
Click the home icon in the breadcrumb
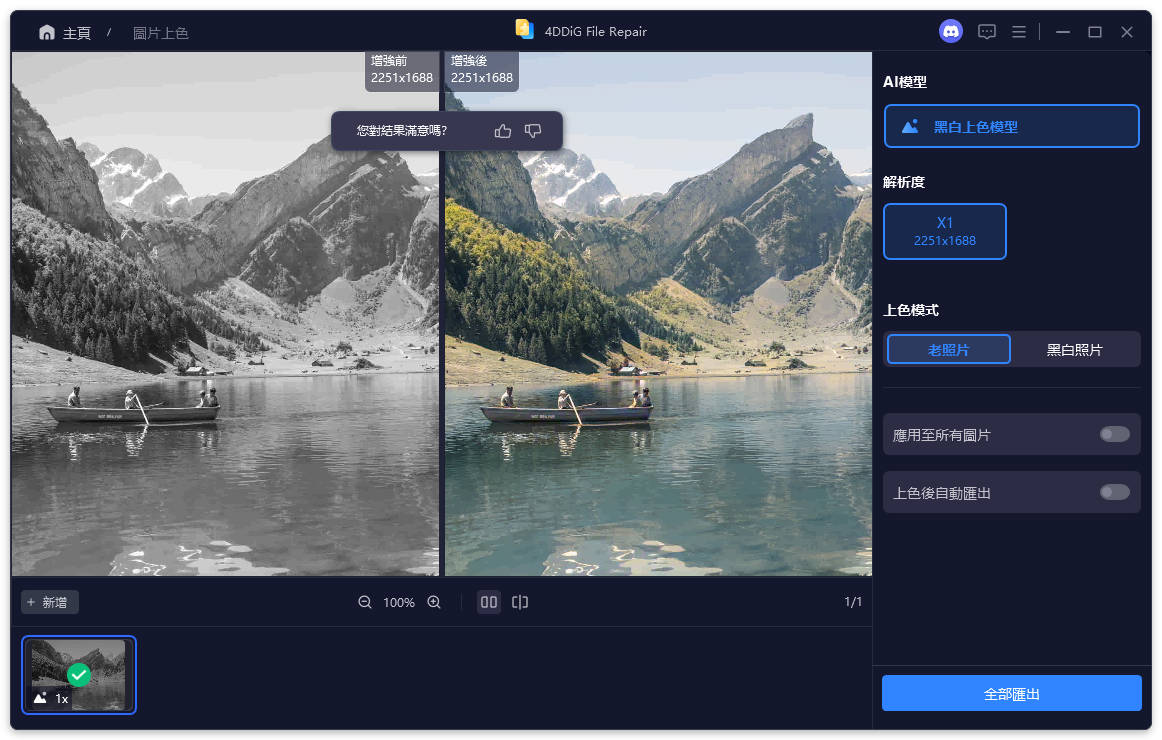(47, 31)
